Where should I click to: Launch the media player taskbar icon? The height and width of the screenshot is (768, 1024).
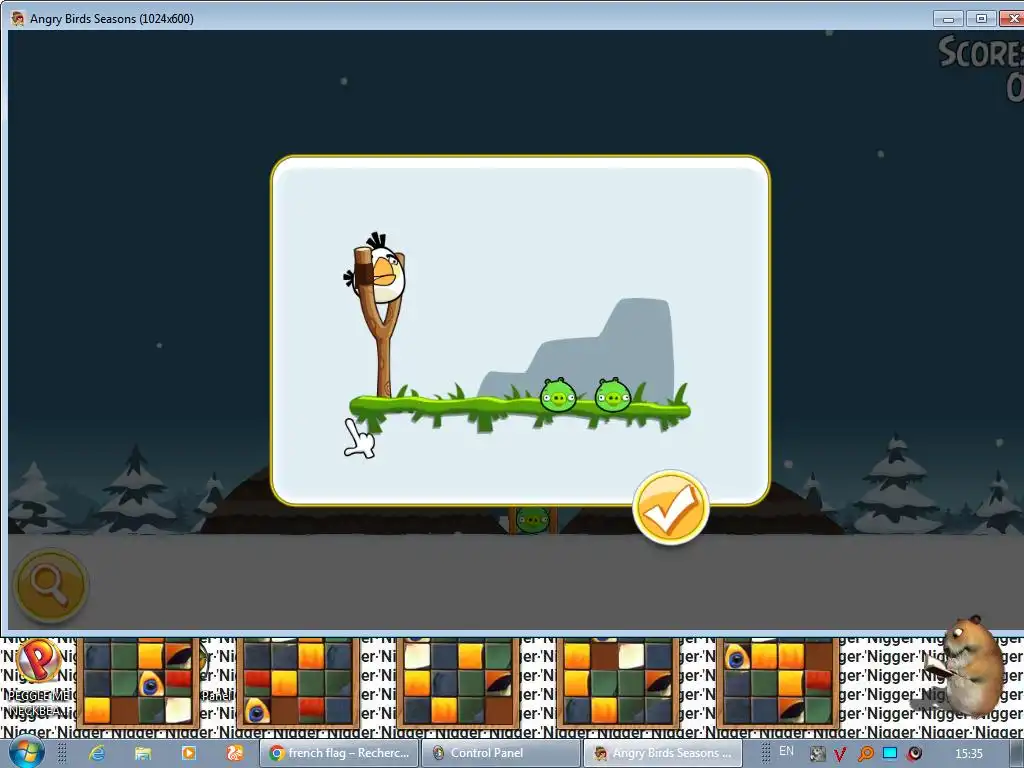coord(189,753)
